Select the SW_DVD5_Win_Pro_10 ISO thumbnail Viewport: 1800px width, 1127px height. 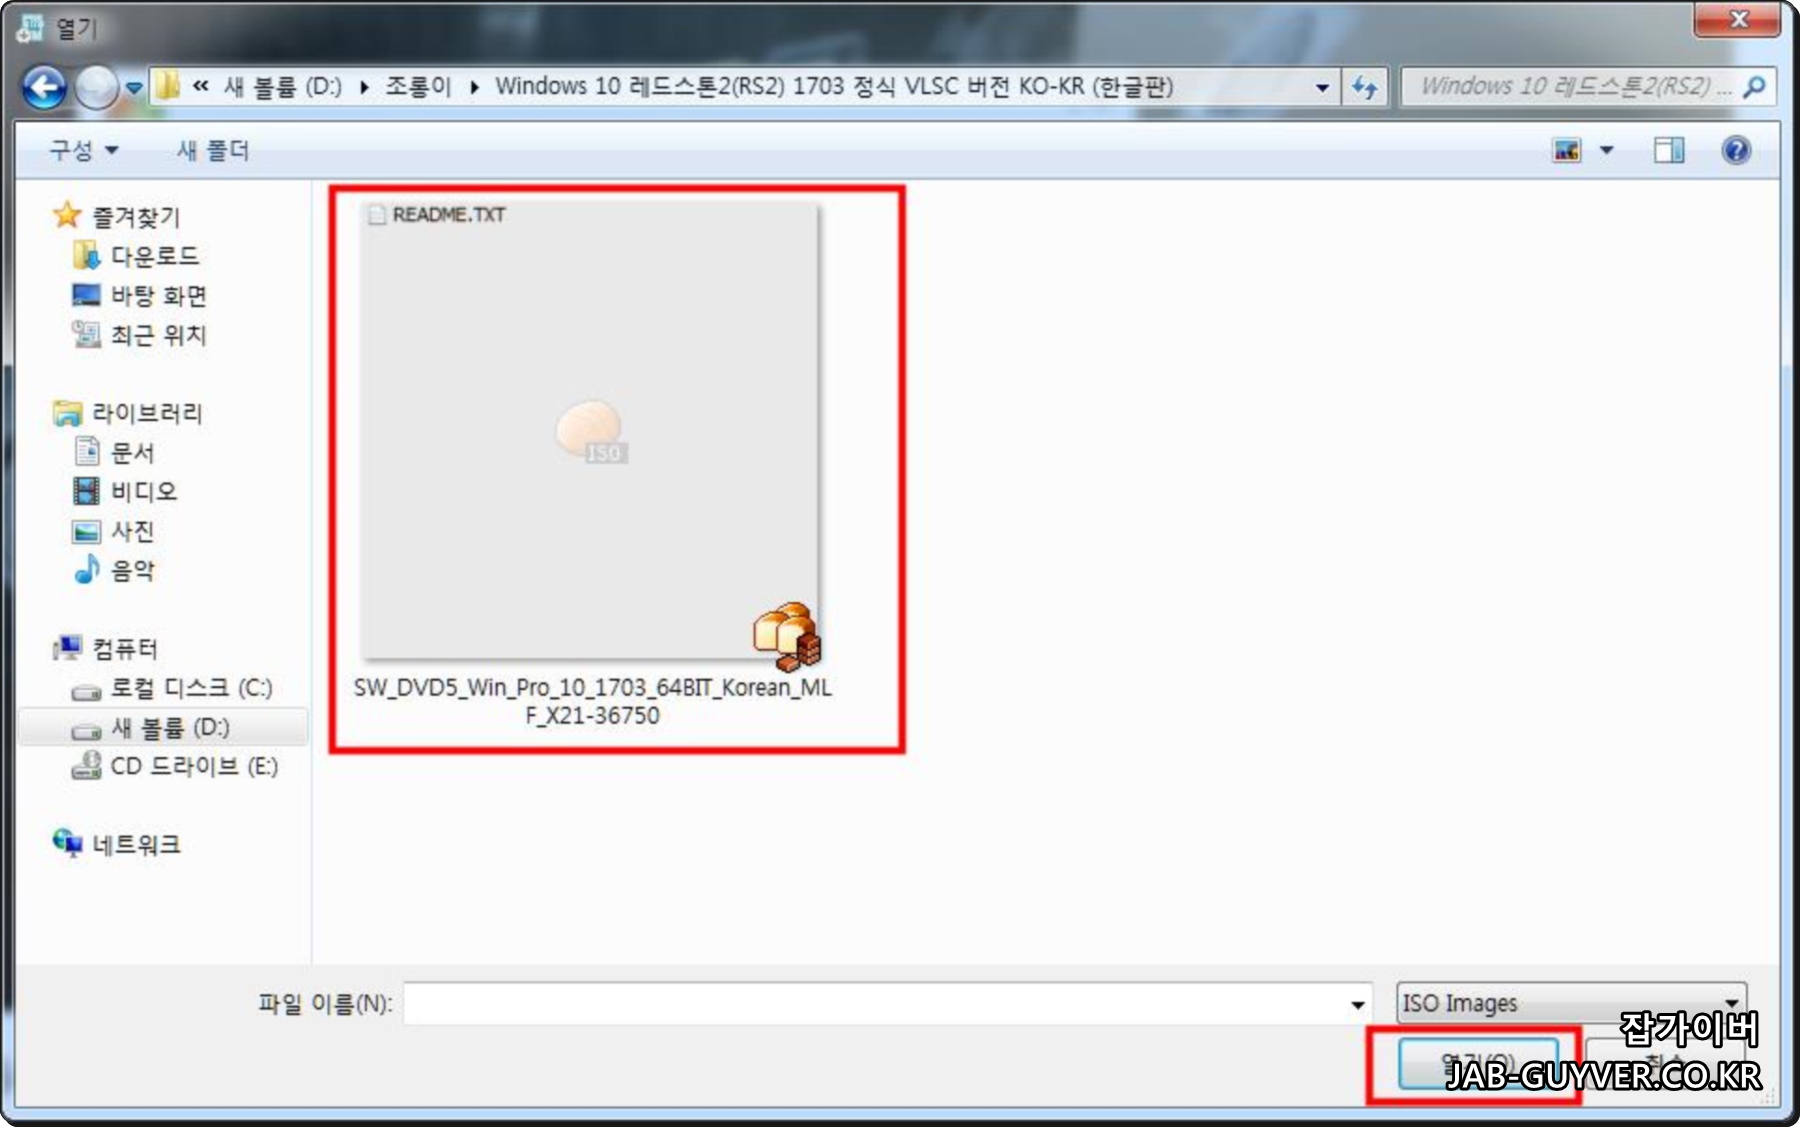point(590,431)
